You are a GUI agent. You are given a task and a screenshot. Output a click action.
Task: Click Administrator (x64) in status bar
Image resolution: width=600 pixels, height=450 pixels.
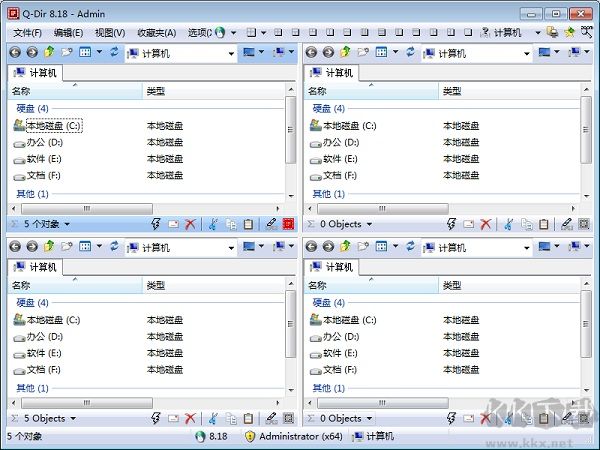pos(294,437)
